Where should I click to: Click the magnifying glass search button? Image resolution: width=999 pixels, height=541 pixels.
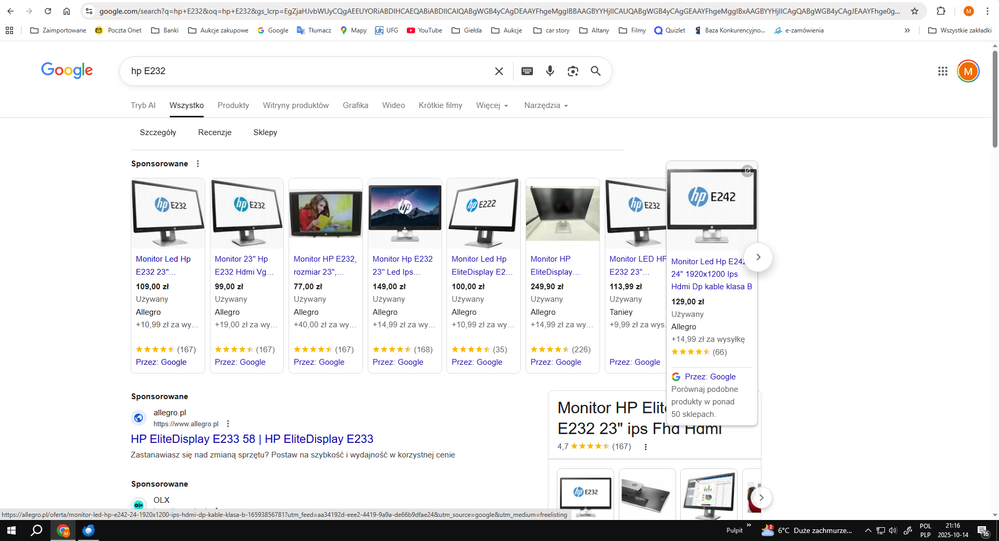(596, 71)
